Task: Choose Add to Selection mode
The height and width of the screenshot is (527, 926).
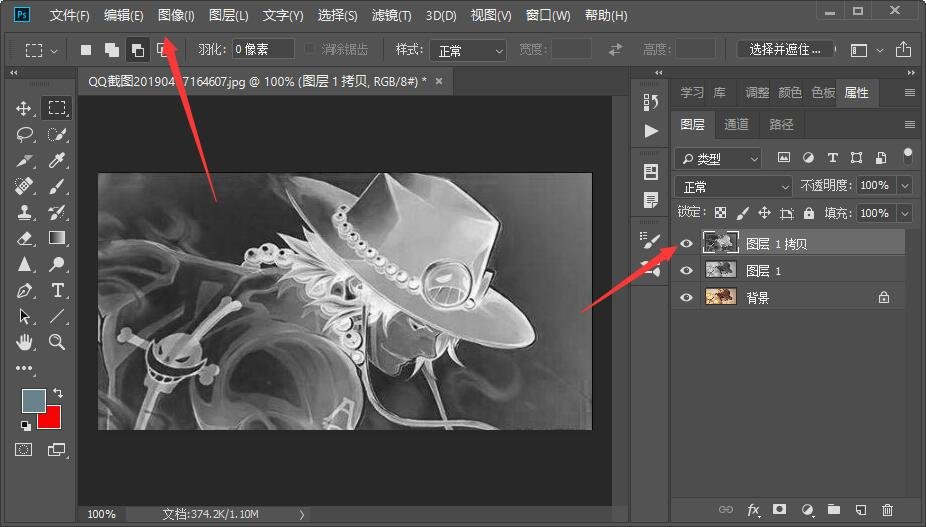Action: tap(112, 50)
